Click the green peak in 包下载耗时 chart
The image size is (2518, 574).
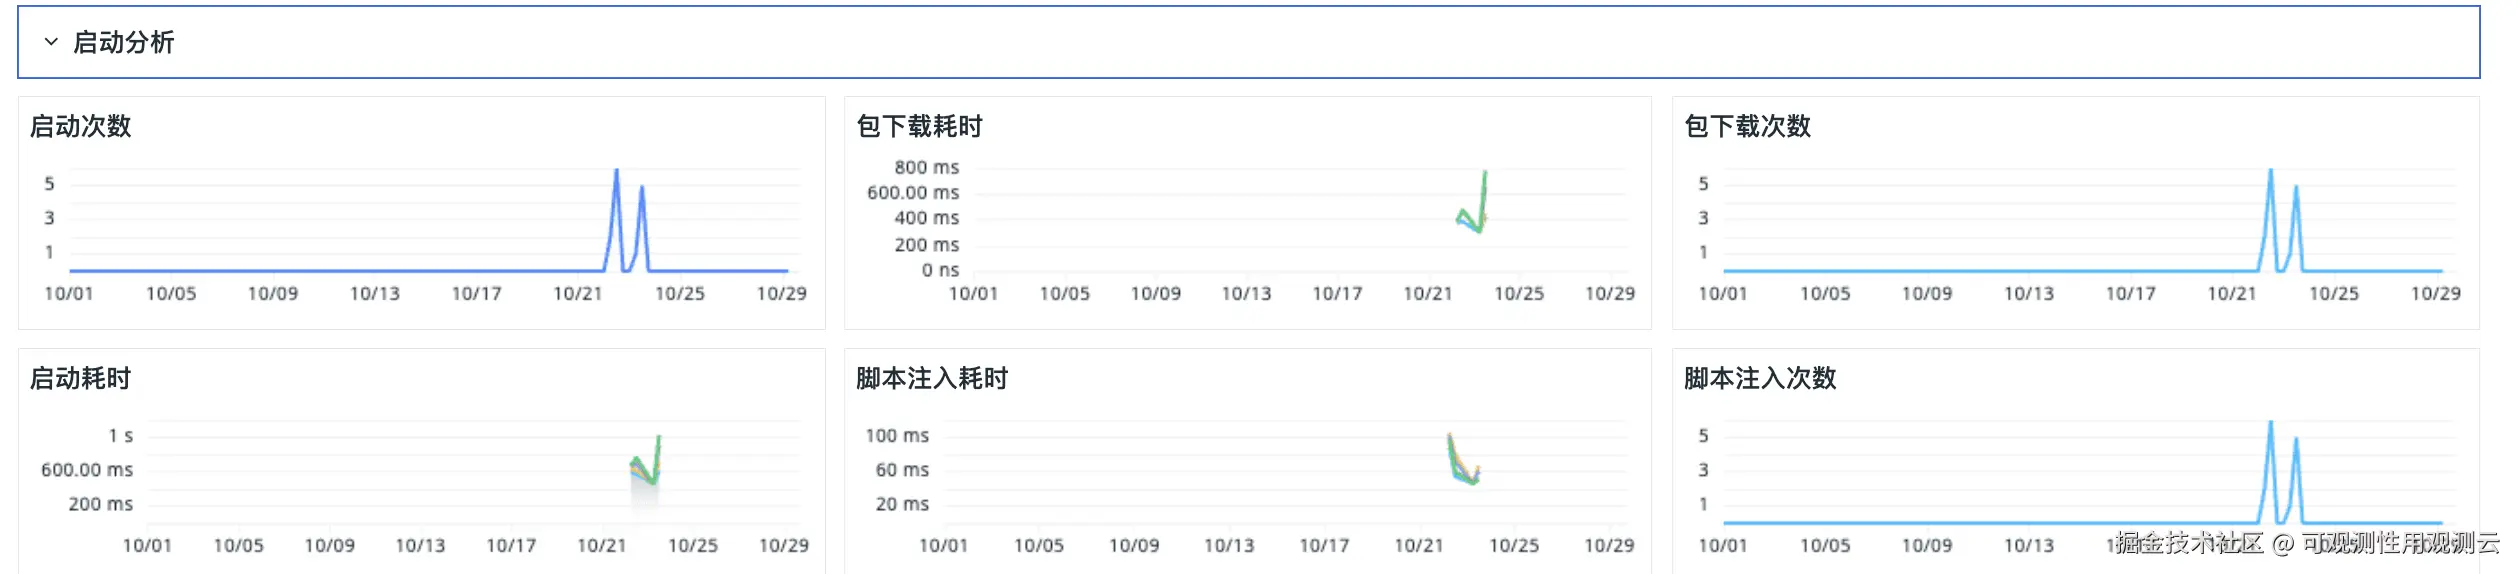click(x=1485, y=174)
